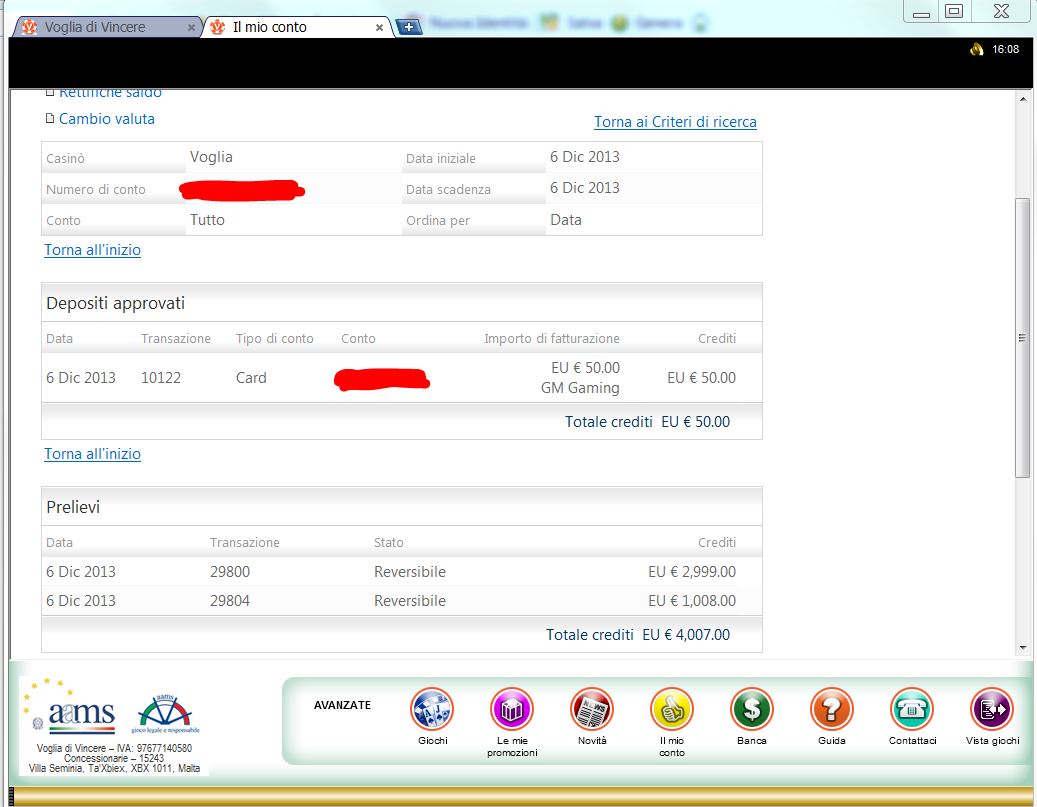Viewport: 1037px width, 807px height.
Task: Minimize the browser window
Action: (x=921, y=12)
